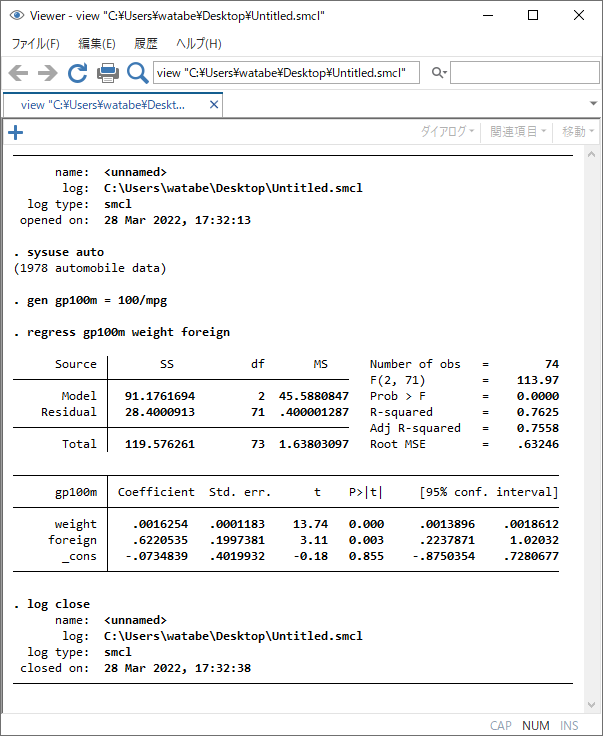This screenshot has height=736, width=603.
Task: Click the view command address field
Action: click(x=286, y=73)
